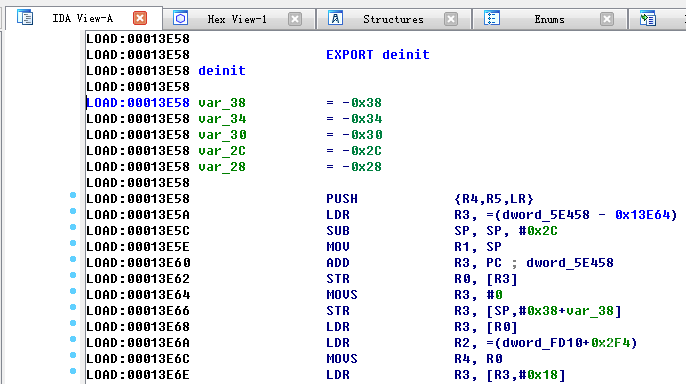The width and height of the screenshot is (686, 384).
Task: Click the PUSH instruction mnemonic
Action: coord(342,199)
